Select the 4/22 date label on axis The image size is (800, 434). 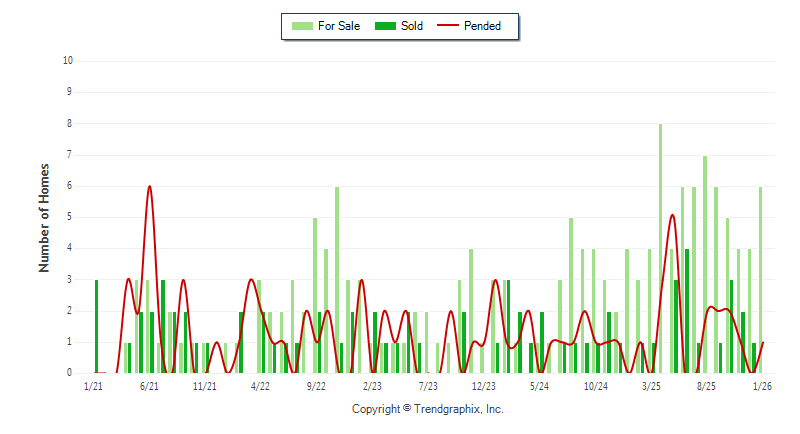[x=260, y=386]
